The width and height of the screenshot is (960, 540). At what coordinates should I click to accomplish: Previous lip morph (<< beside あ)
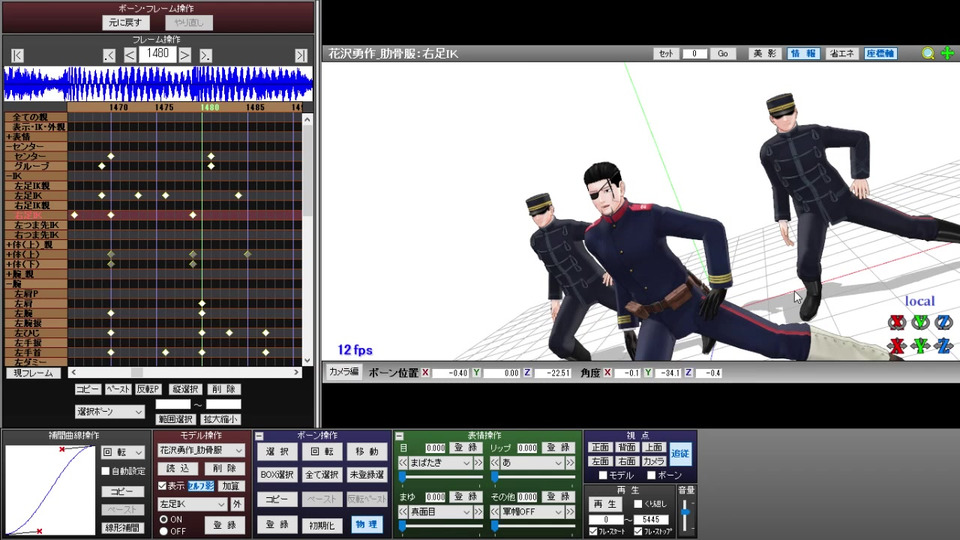[x=495, y=463]
